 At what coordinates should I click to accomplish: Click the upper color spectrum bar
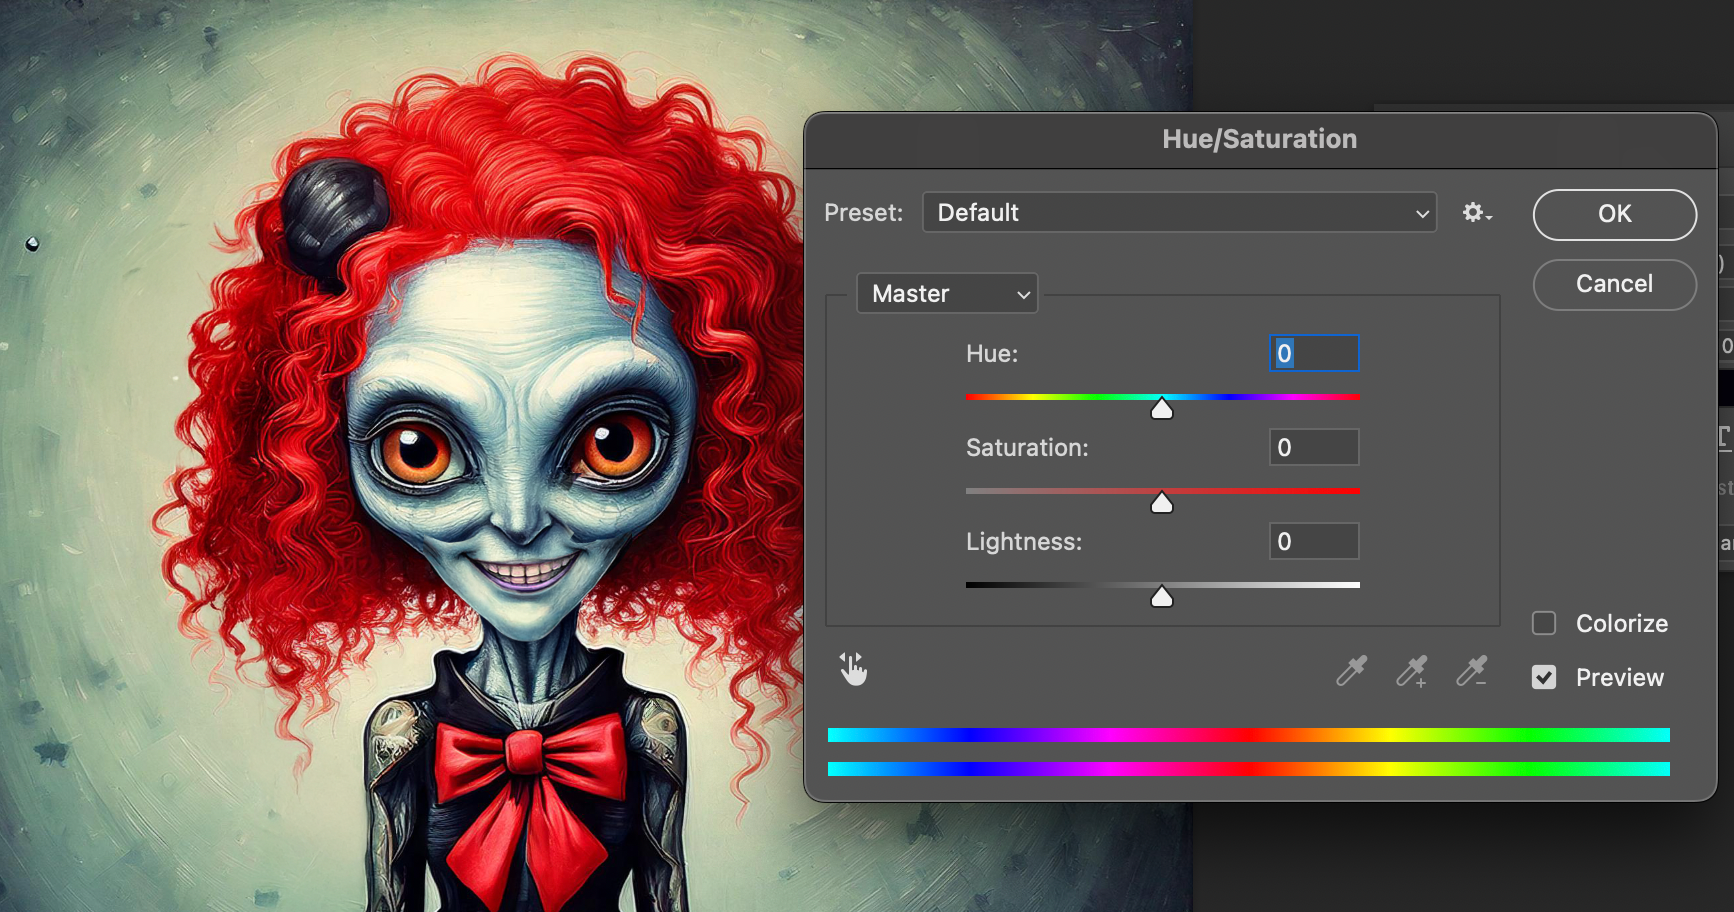click(1248, 735)
